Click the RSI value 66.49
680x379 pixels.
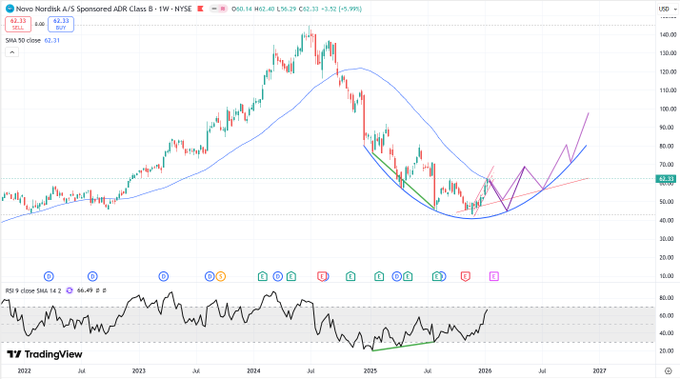[x=84, y=291]
